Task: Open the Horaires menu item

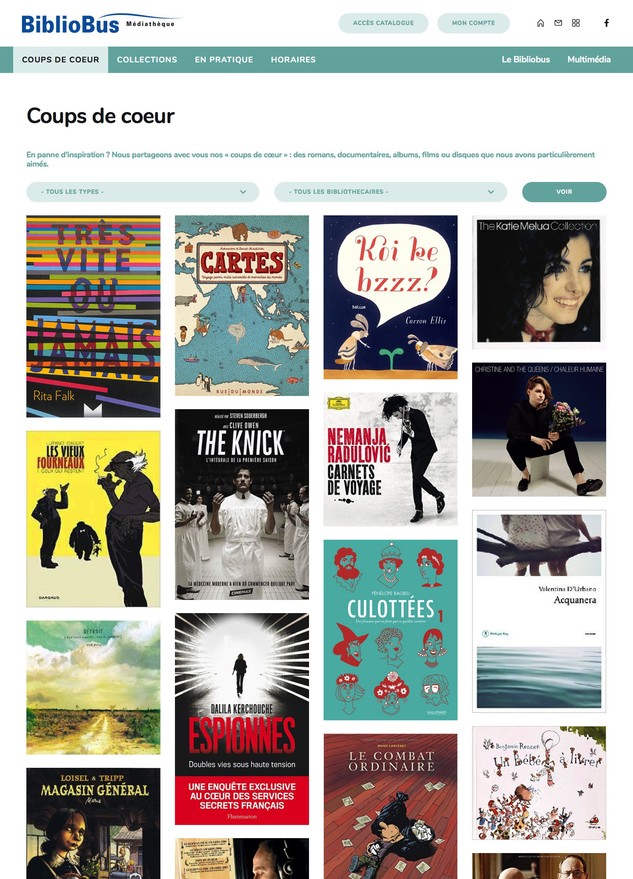Action: (x=293, y=59)
